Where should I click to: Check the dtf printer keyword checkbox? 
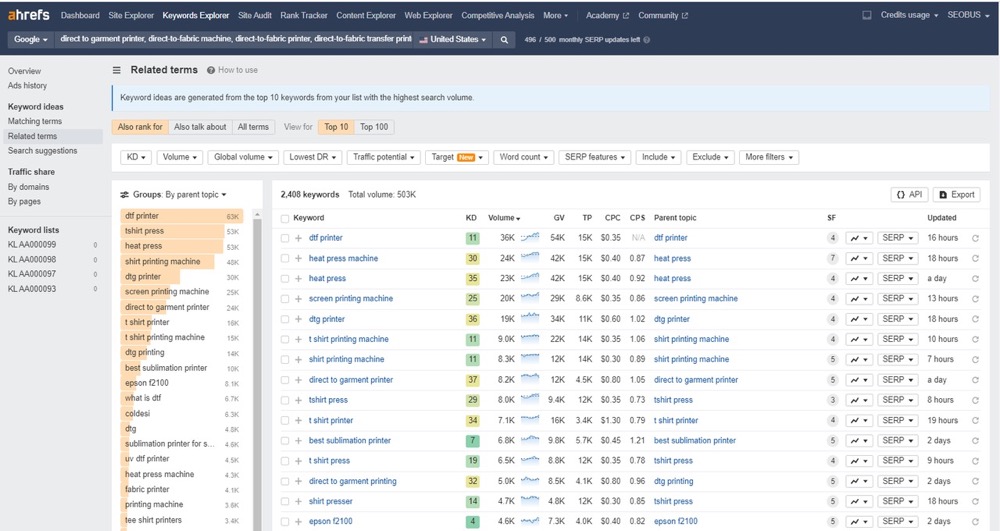point(285,238)
